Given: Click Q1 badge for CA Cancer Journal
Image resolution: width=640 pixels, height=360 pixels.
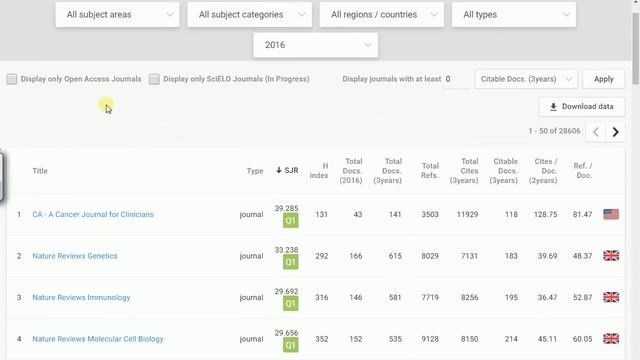Looking at the screenshot, I should click(291, 221).
